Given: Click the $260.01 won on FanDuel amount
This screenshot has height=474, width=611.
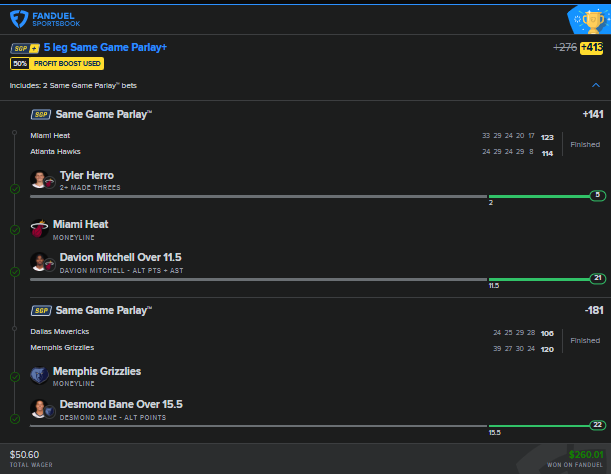Looking at the screenshot, I should (586, 455).
